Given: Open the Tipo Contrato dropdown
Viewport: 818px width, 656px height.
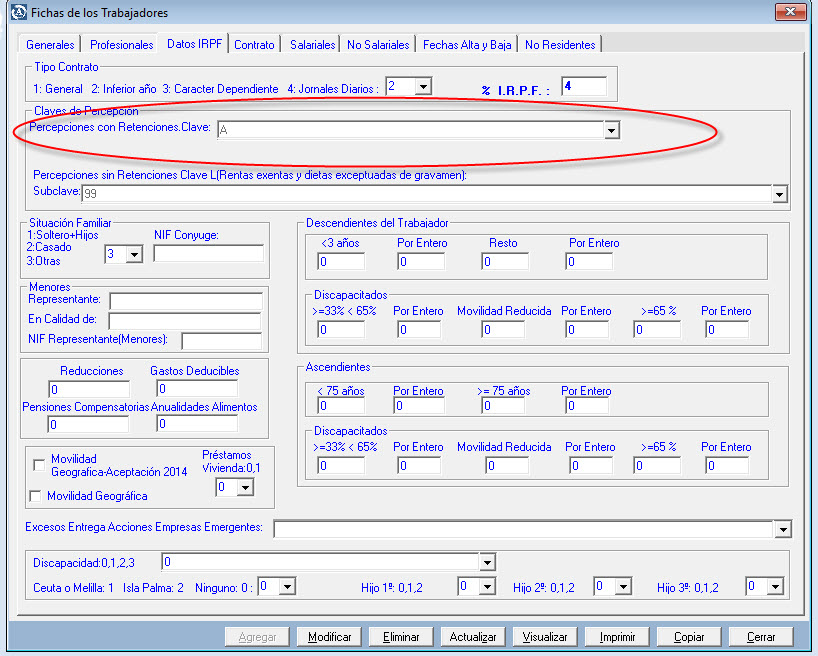Looking at the screenshot, I should point(422,87).
